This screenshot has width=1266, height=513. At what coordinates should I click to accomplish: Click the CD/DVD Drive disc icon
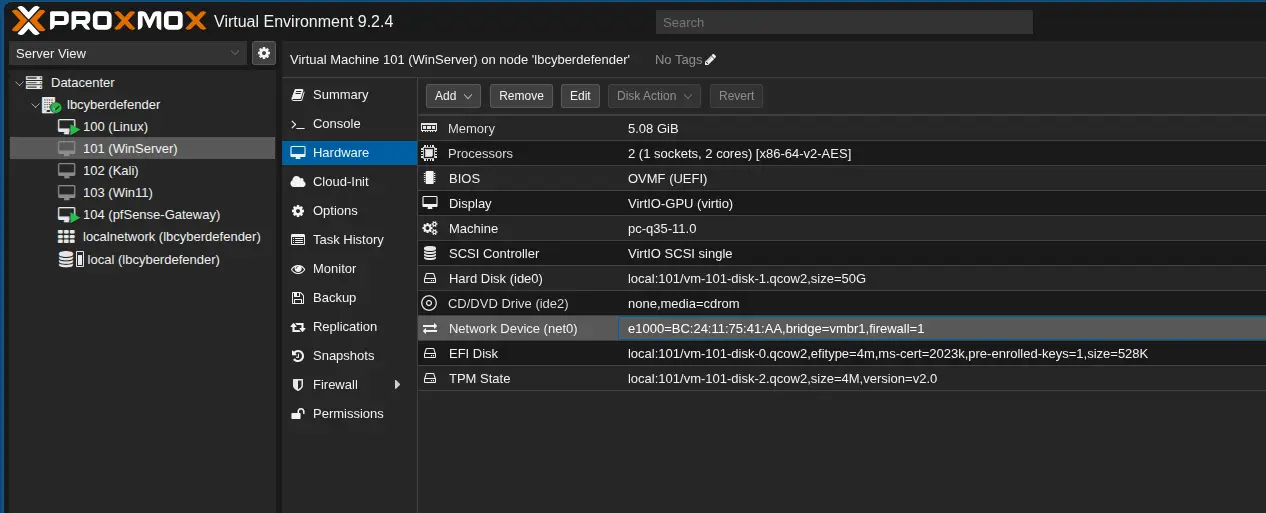[x=430, y=303]
